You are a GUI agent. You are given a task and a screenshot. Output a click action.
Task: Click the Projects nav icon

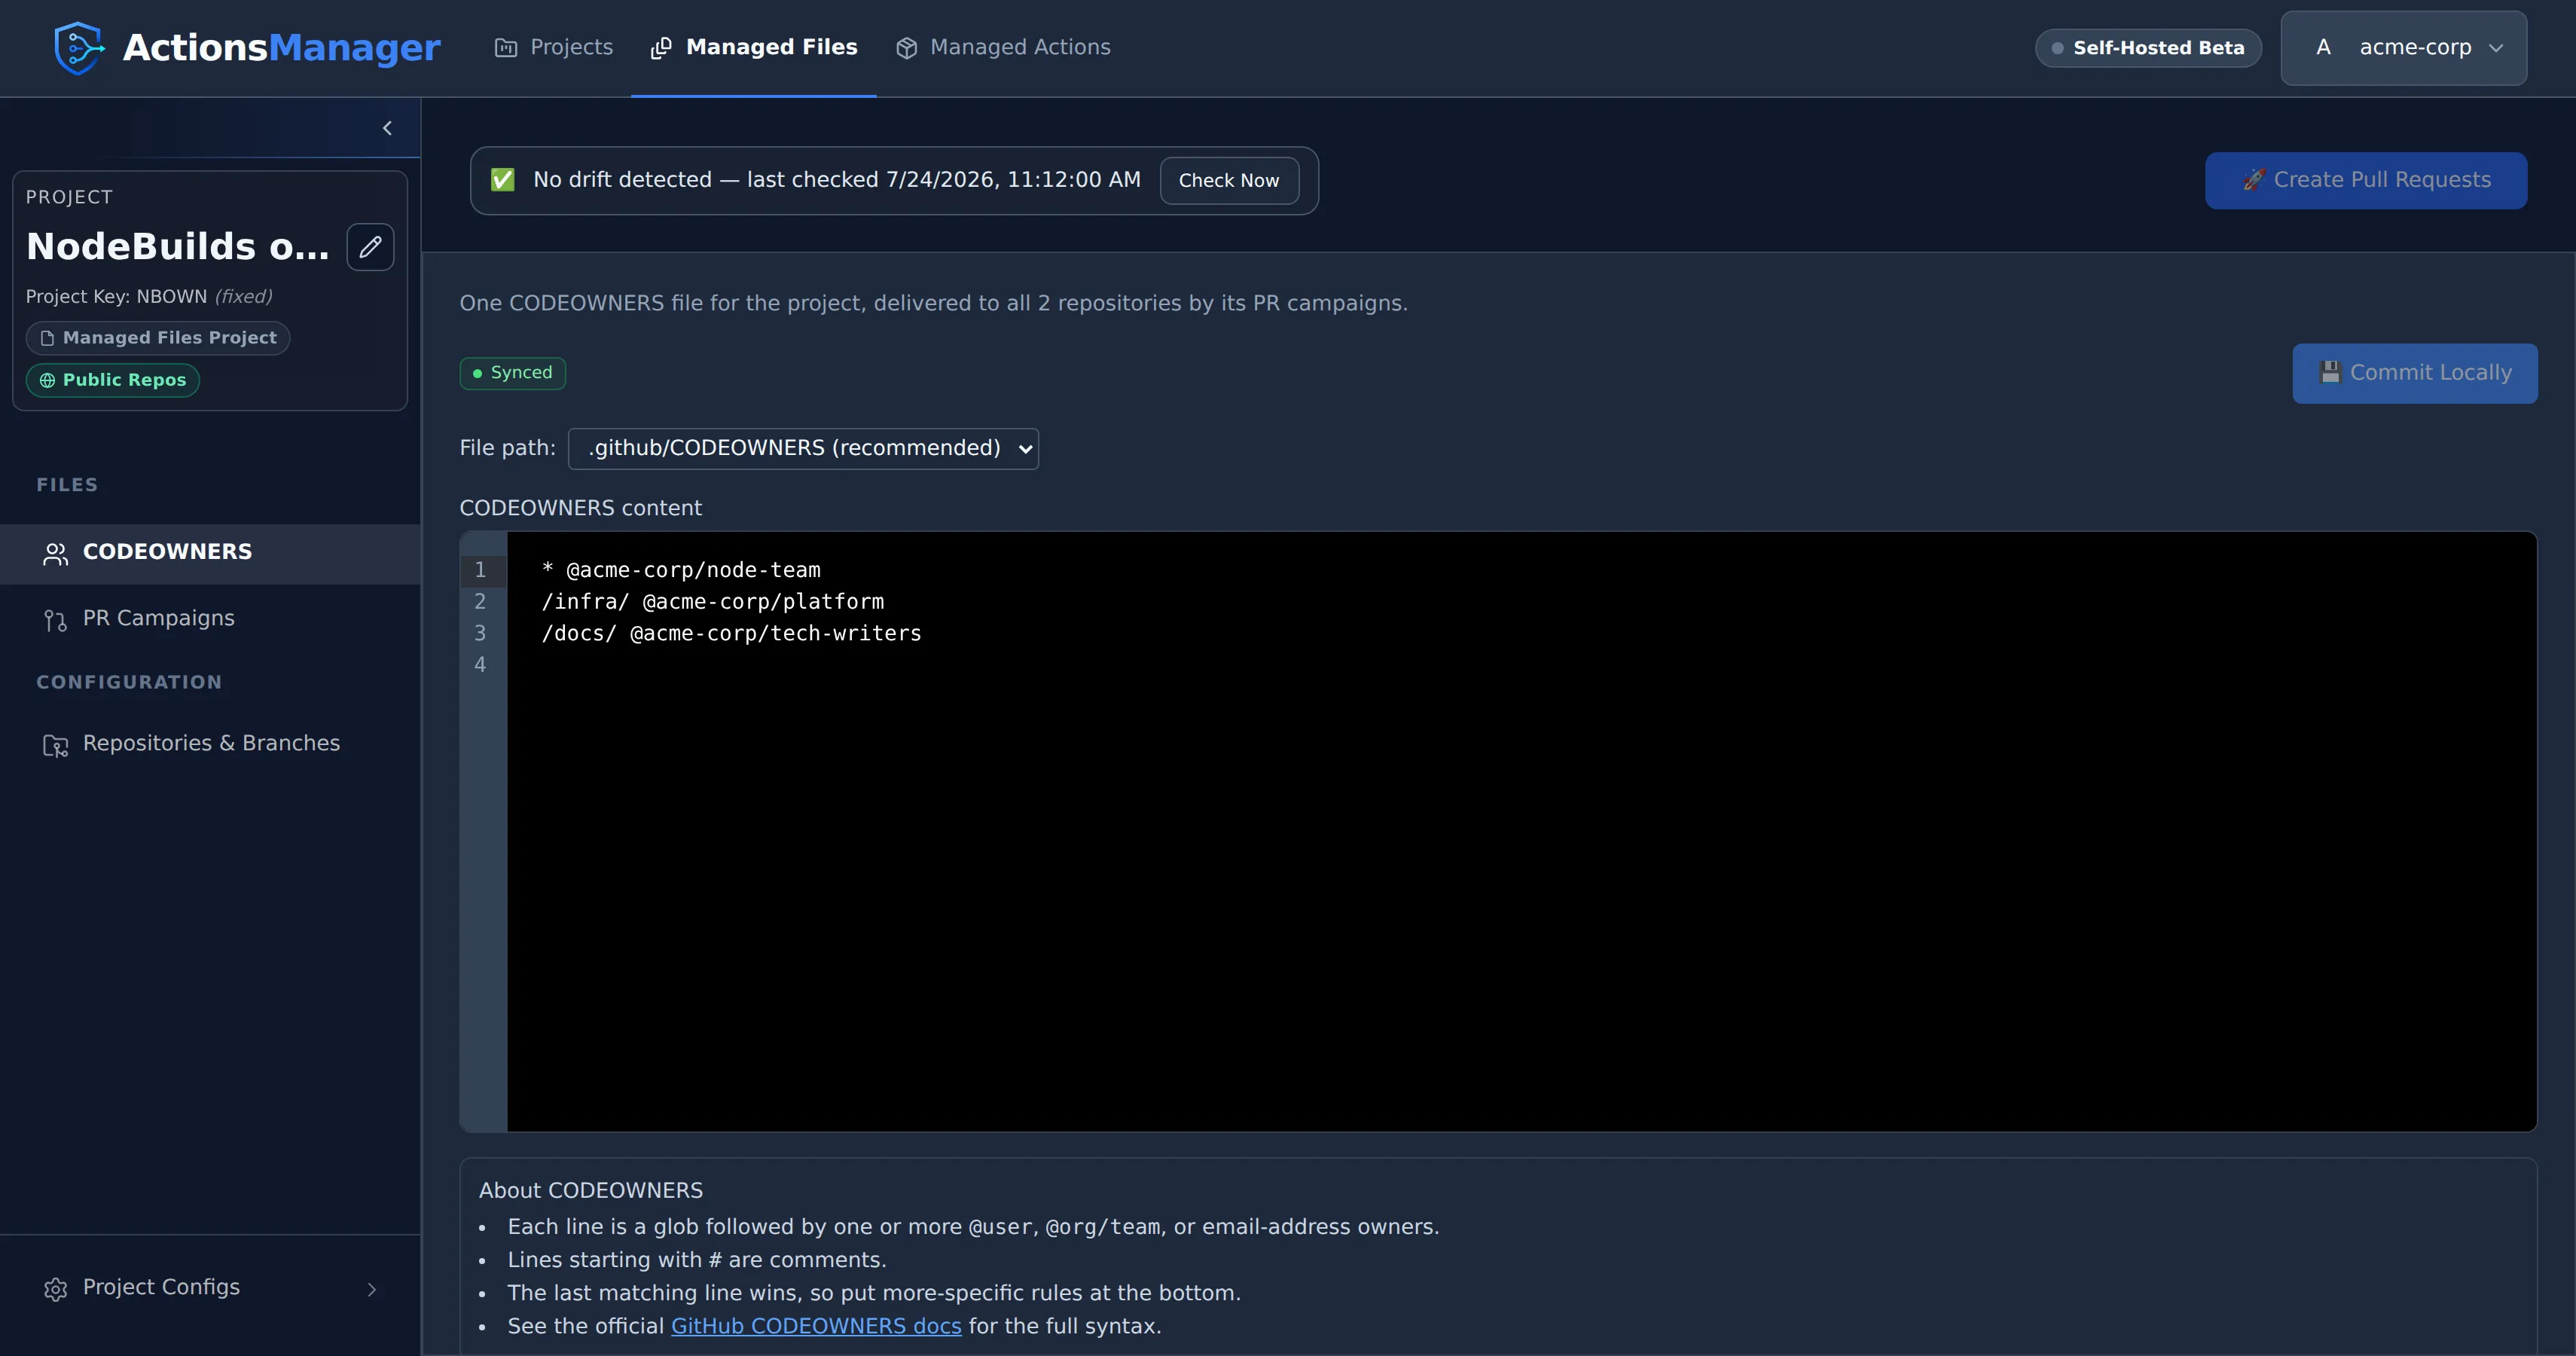506,48
